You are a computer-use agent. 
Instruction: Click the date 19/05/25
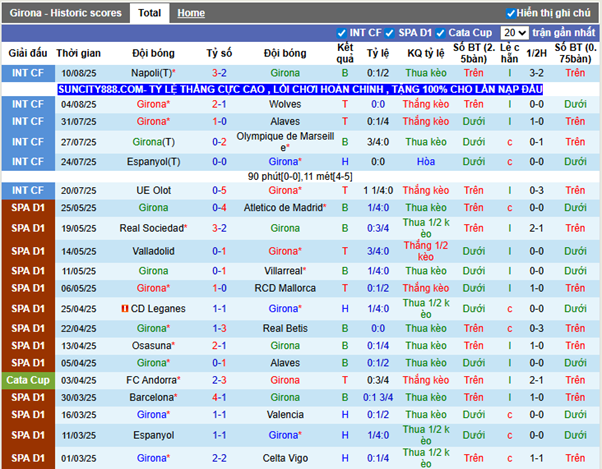coord(79,228)
